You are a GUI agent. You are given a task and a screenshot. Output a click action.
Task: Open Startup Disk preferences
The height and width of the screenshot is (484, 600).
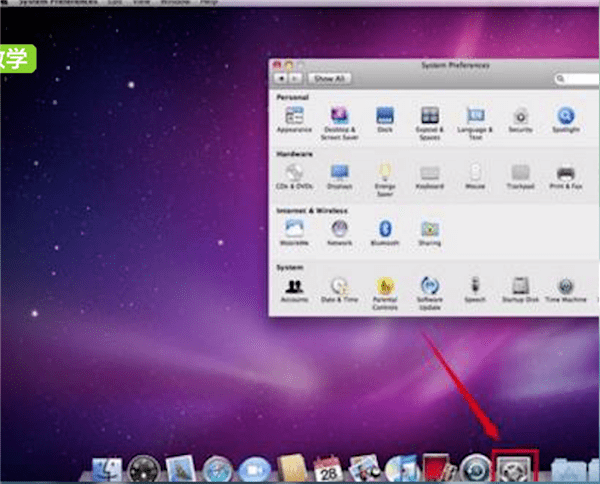point(520,289)
